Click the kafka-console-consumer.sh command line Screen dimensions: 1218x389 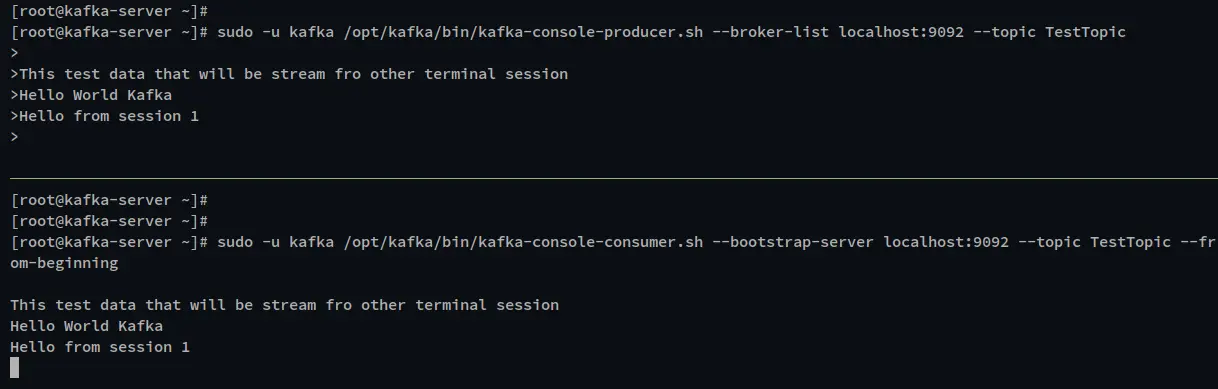614,253
